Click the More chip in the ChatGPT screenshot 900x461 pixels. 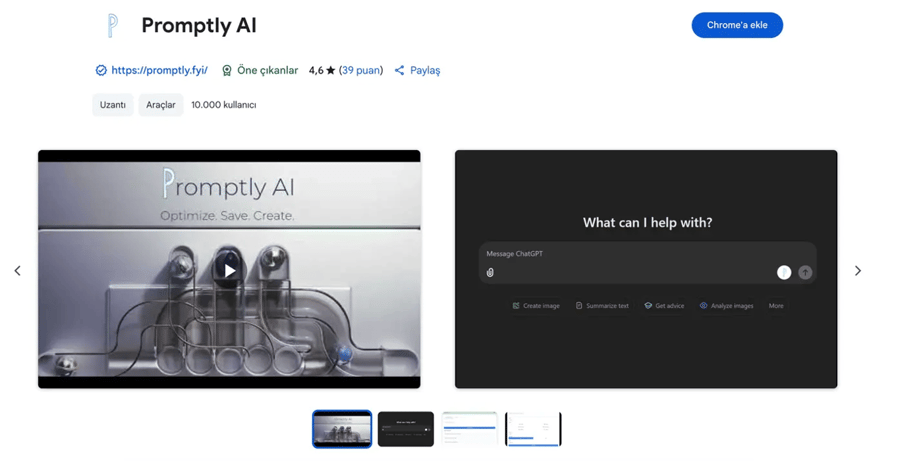click(x=776, y=306)
